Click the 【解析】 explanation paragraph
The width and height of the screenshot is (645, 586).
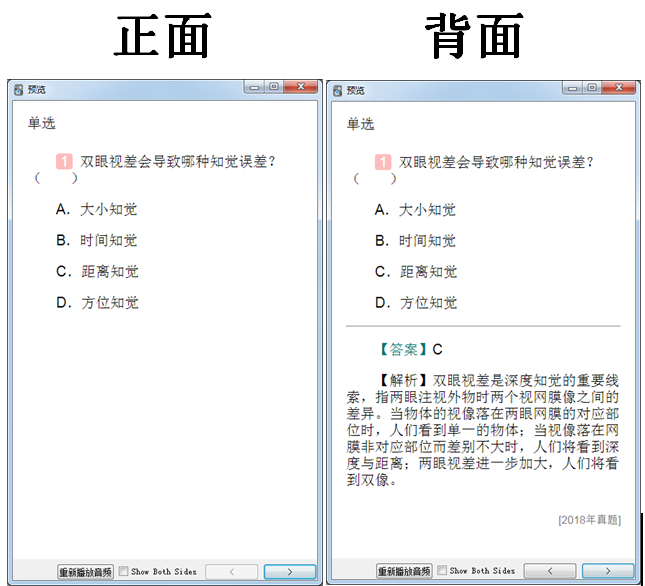[483, 430]
